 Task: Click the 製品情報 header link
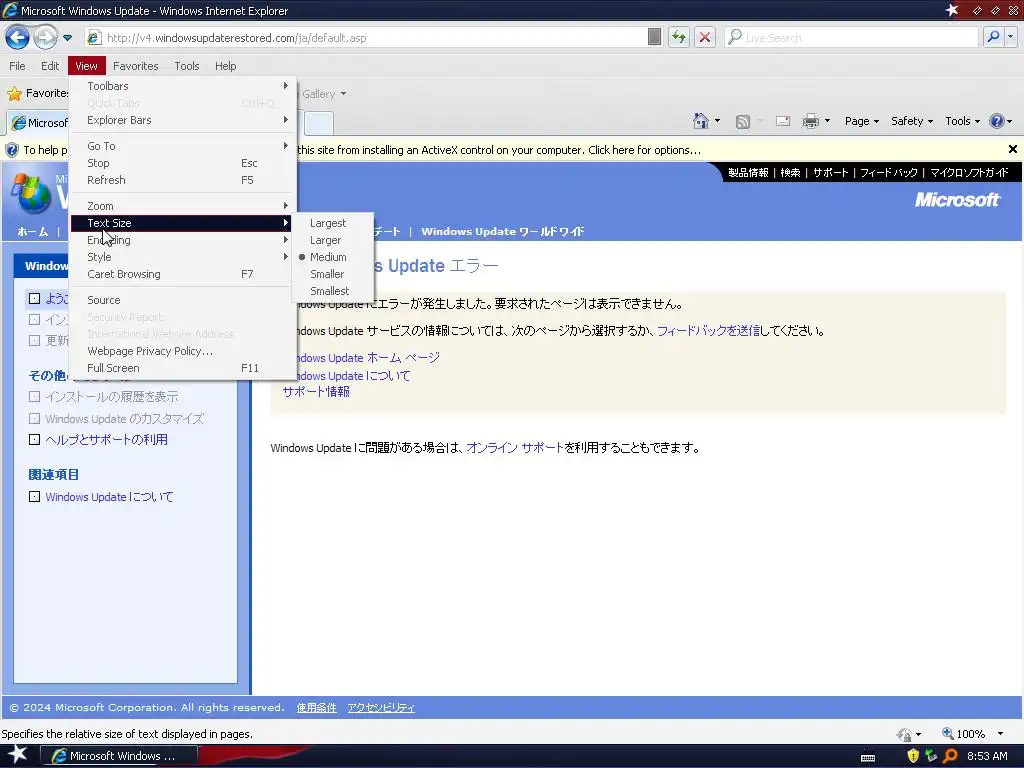point(748,172)
